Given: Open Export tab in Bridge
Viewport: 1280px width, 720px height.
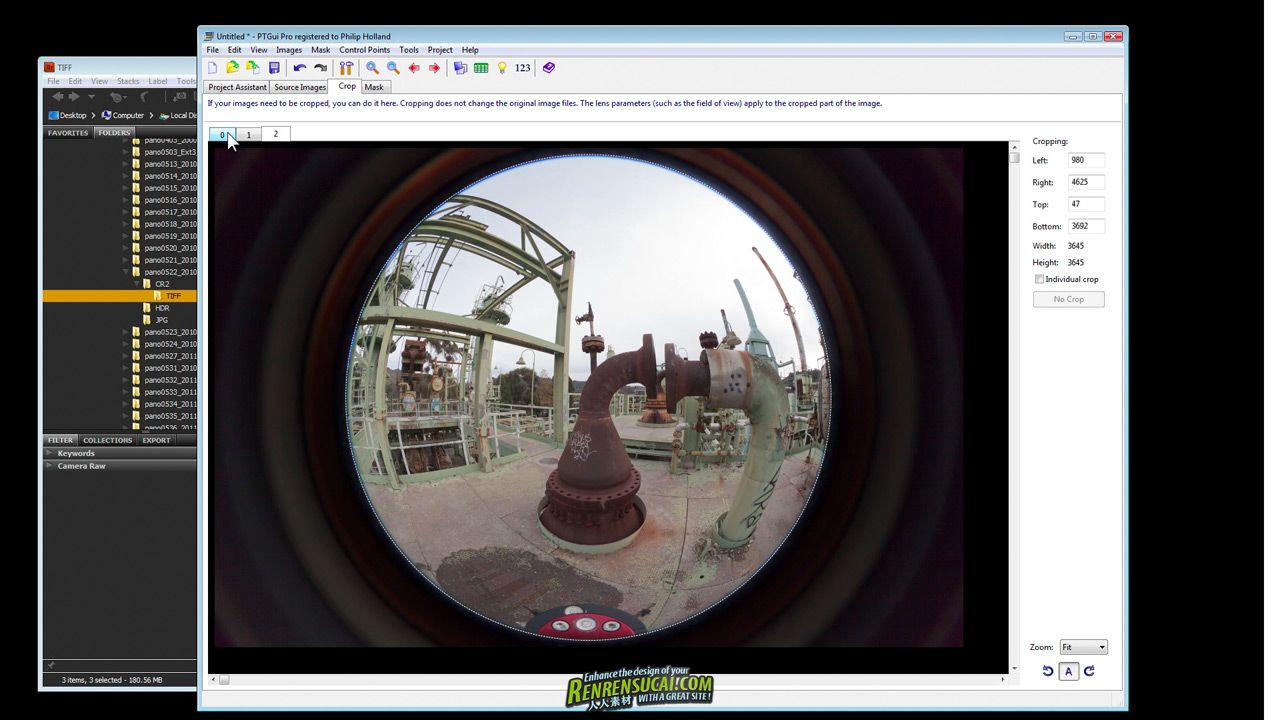Looking at the screenshot, I should pyautogui.click(x=156, y=440).
